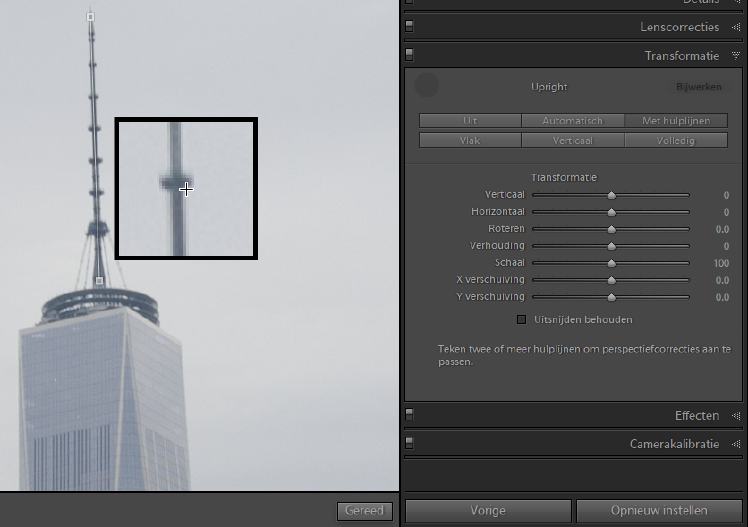The height and width of the screenshot is (527, 748).
Task: Expand the Lenscorrecties panel triangle
Action: [x=736, y=27]
